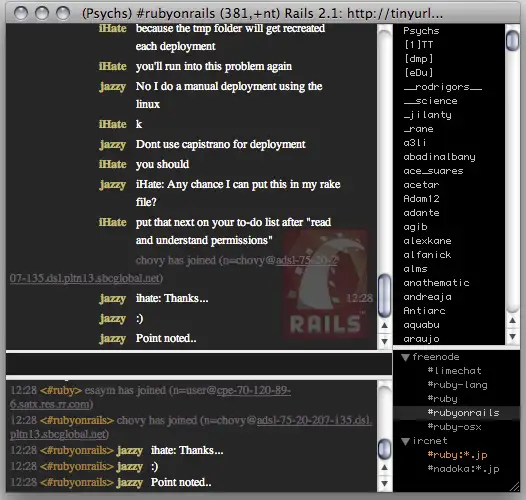Click chat log scrollbar thumb
This screenshot has width=526, height=500.
tap(384, 296)
